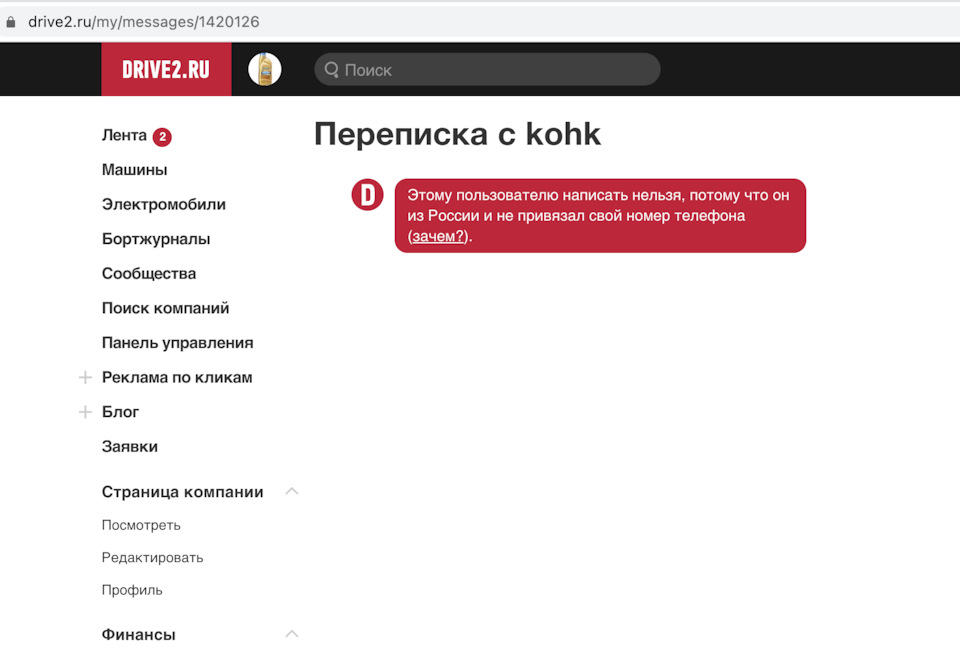The width and height of the screenshot is (960, 652).
Task: Click the search magnifier icon
Action: click(332, 70)
